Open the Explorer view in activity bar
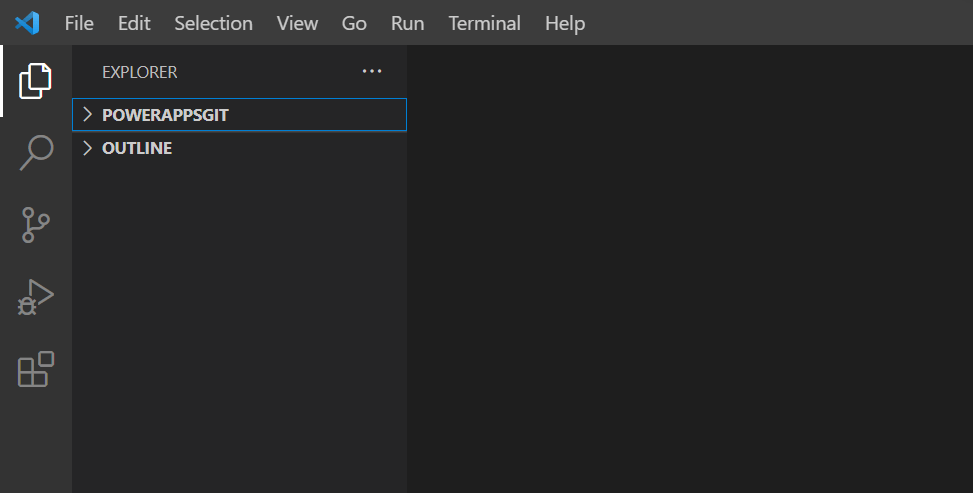 (x=35, y=81)
